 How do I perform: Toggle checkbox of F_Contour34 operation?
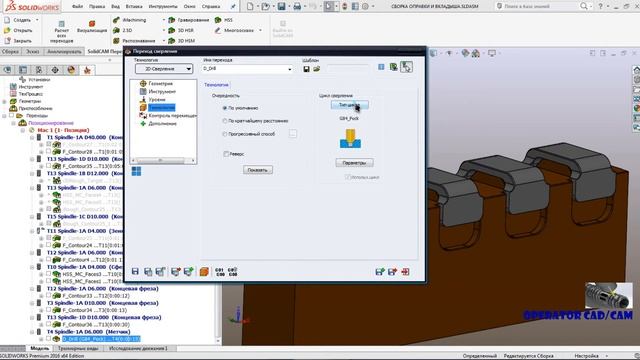(x=49, y=310)
